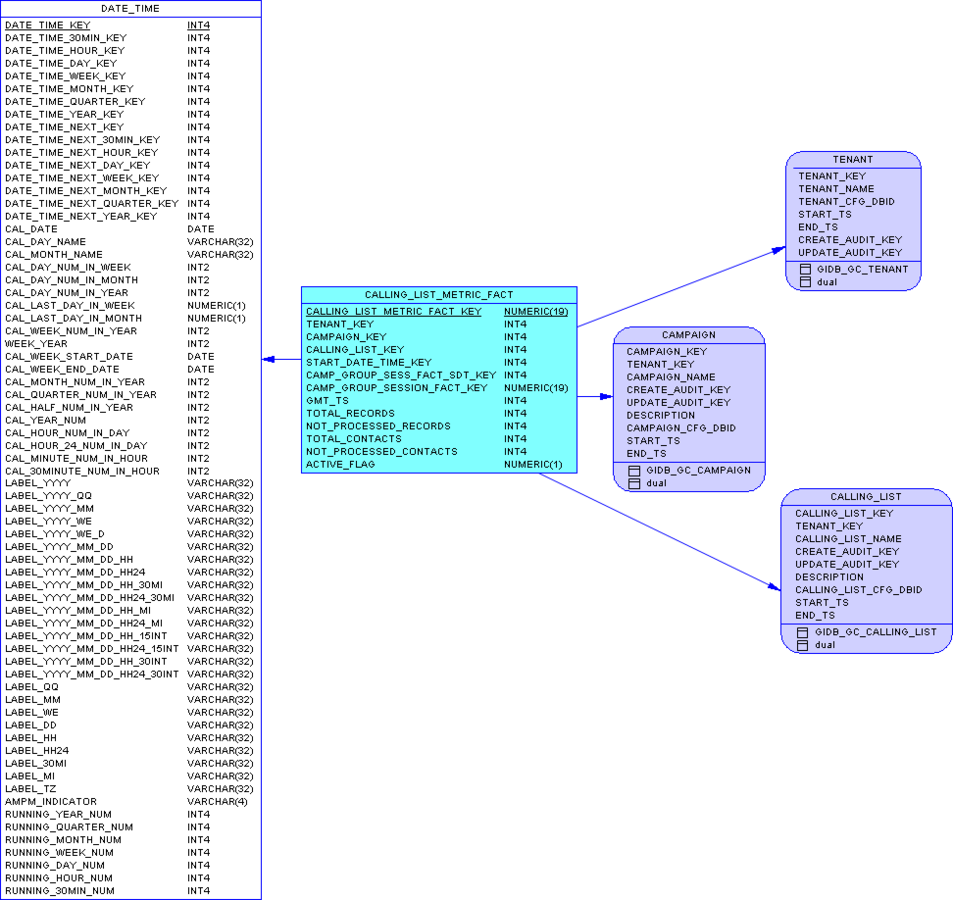This screenshot has width=953, height=900.
Task: Click the dual table icon in CALLING_LIST box
Action: pos(803,646)
